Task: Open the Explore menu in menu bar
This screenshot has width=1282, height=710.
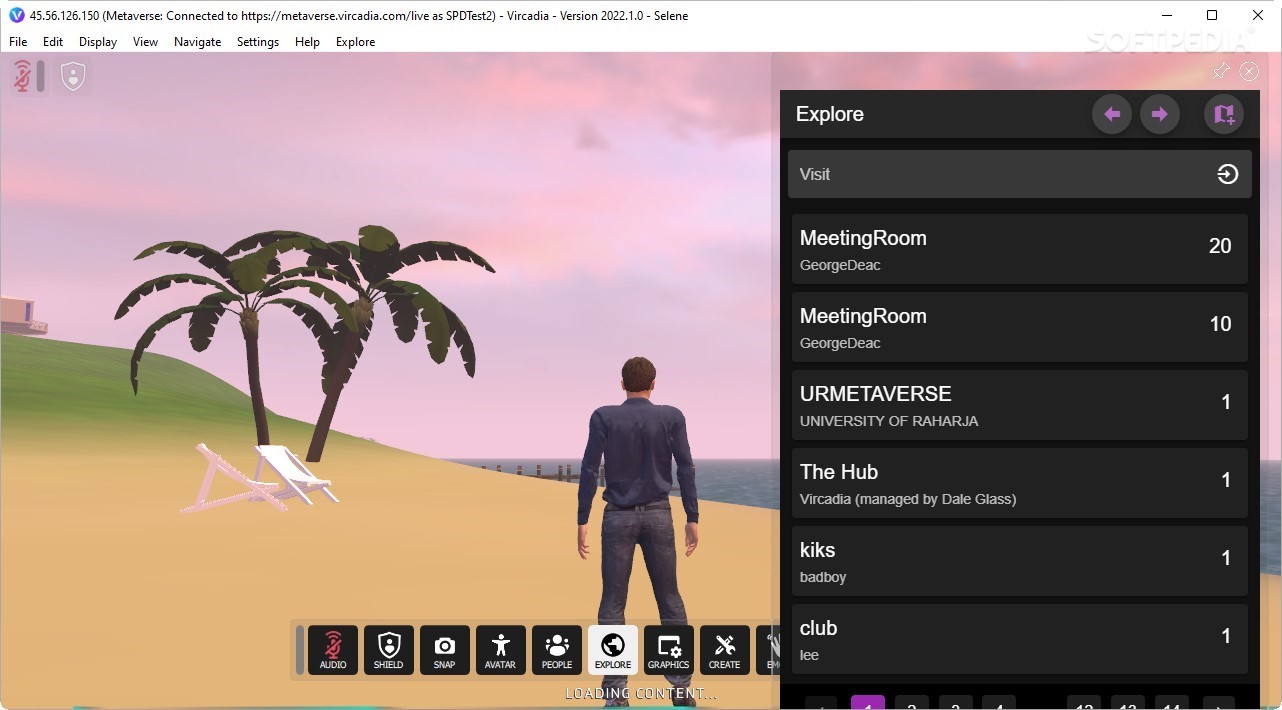Action: [x=355, y=42]
